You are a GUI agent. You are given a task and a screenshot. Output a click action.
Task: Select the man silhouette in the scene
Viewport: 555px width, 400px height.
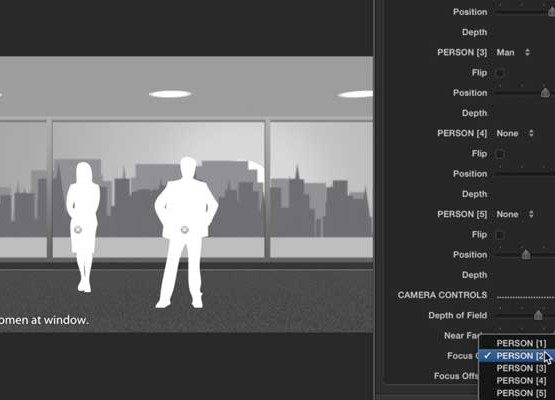[x=186, y=232]
